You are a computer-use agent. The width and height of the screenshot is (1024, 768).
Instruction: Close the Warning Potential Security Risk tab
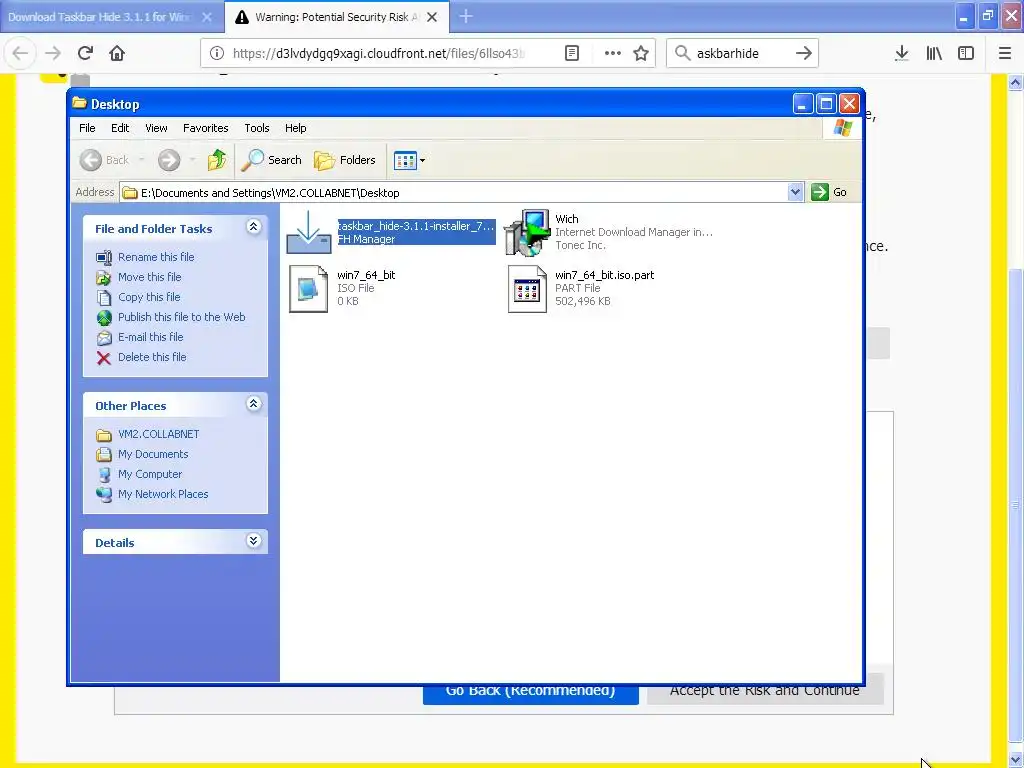pos(432,17)
